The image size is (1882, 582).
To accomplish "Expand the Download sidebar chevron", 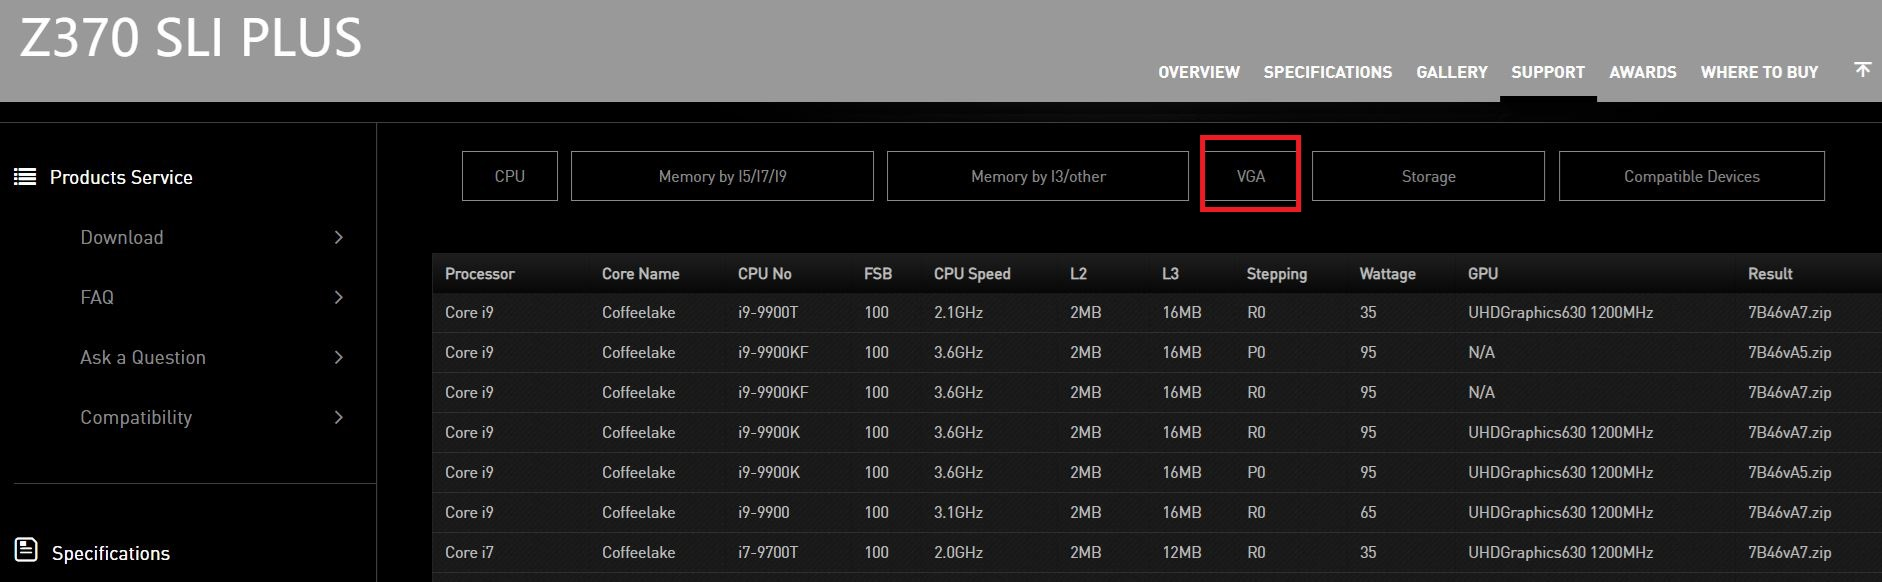I will tap(338, 237).
